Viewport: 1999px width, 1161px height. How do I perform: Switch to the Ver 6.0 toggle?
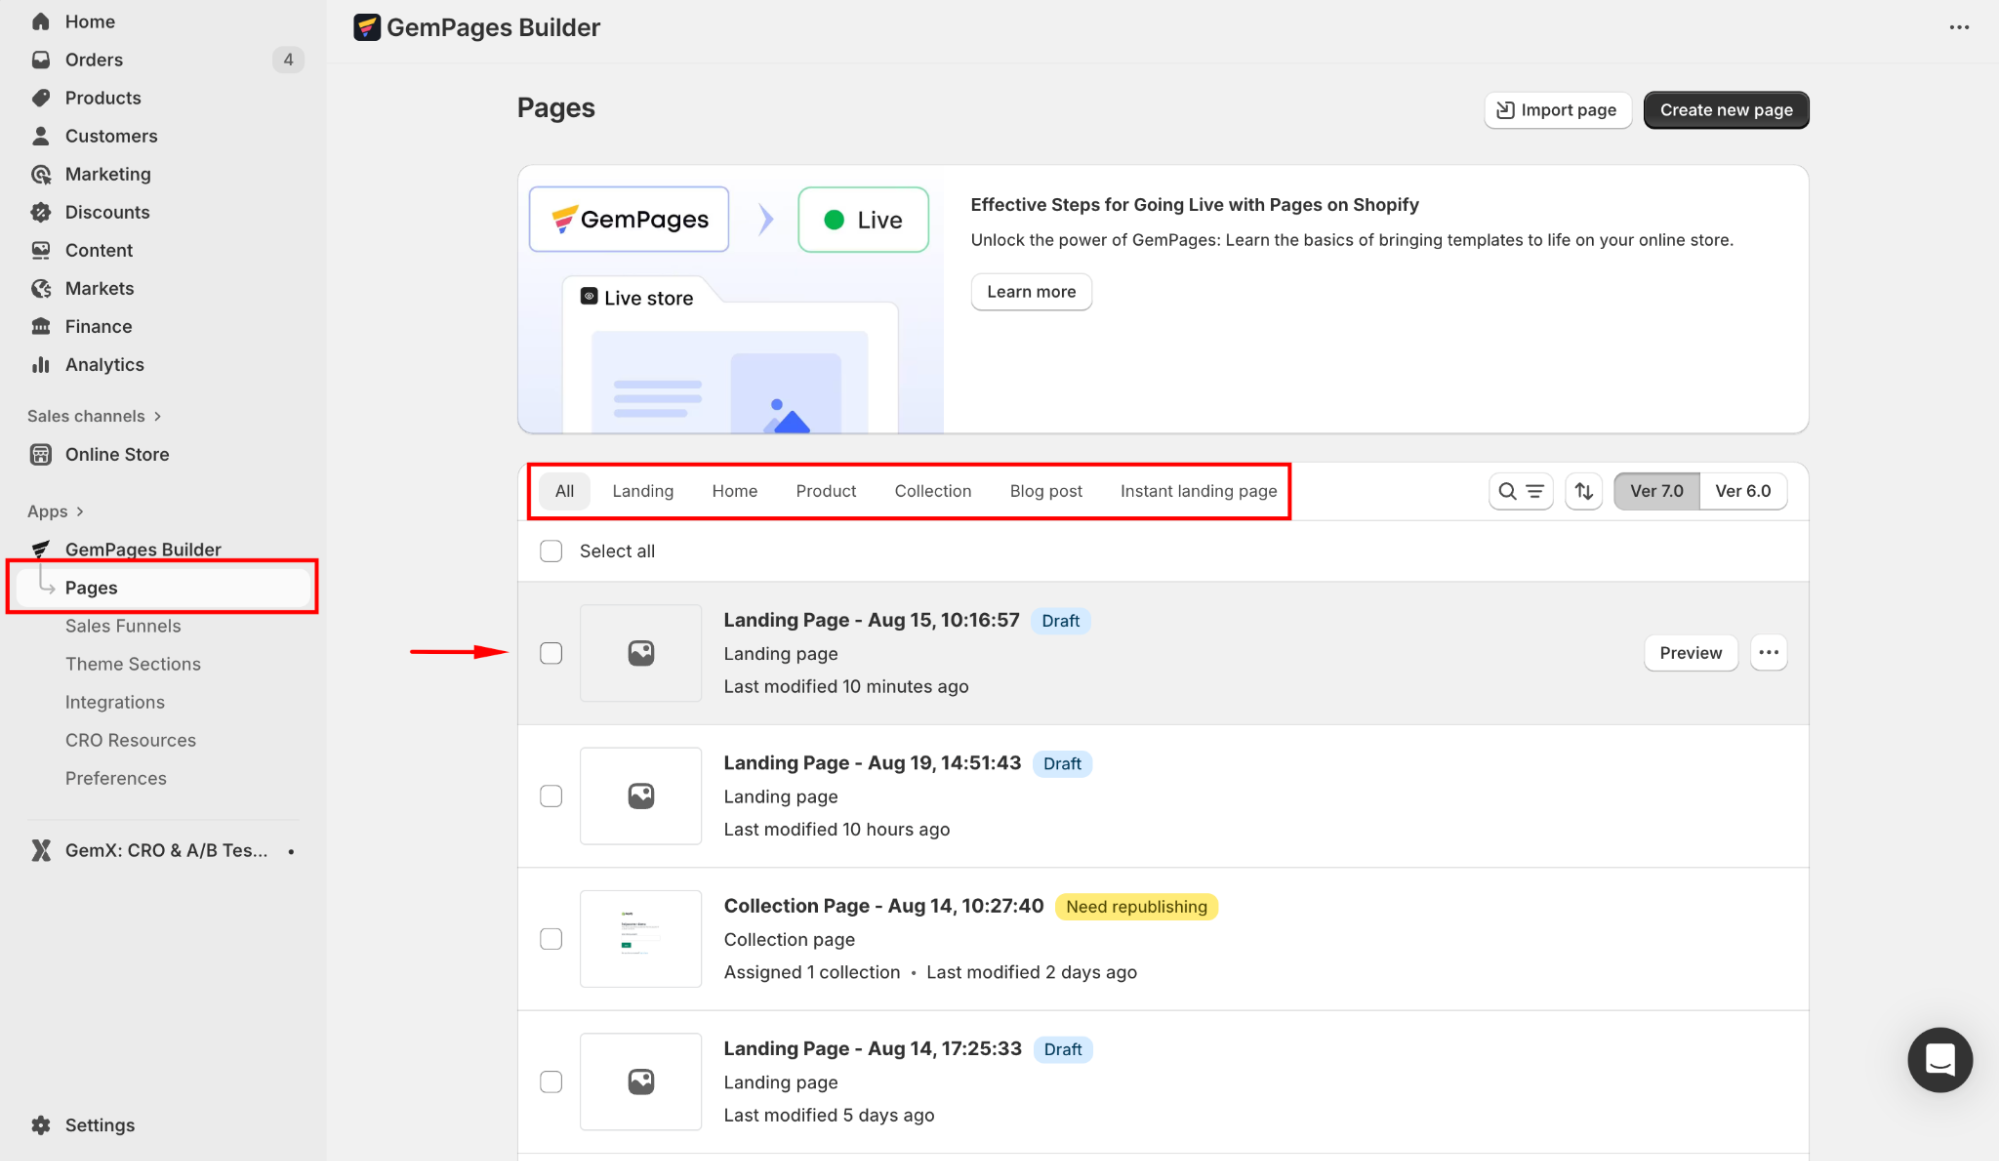point(1742,491)
